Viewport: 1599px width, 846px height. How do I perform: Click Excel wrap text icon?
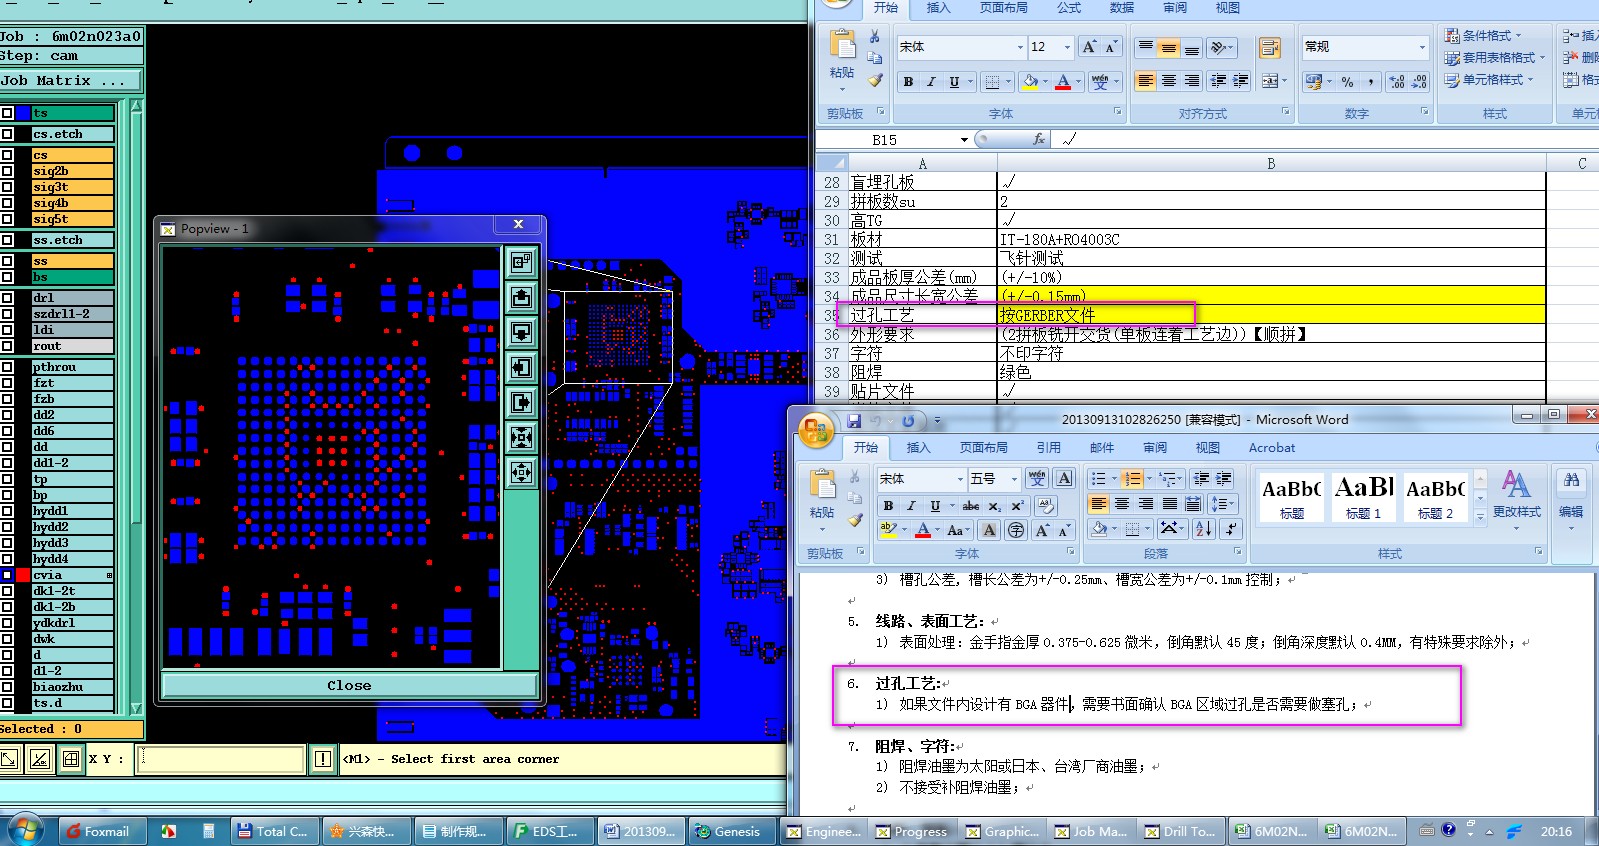point(1270,48)
